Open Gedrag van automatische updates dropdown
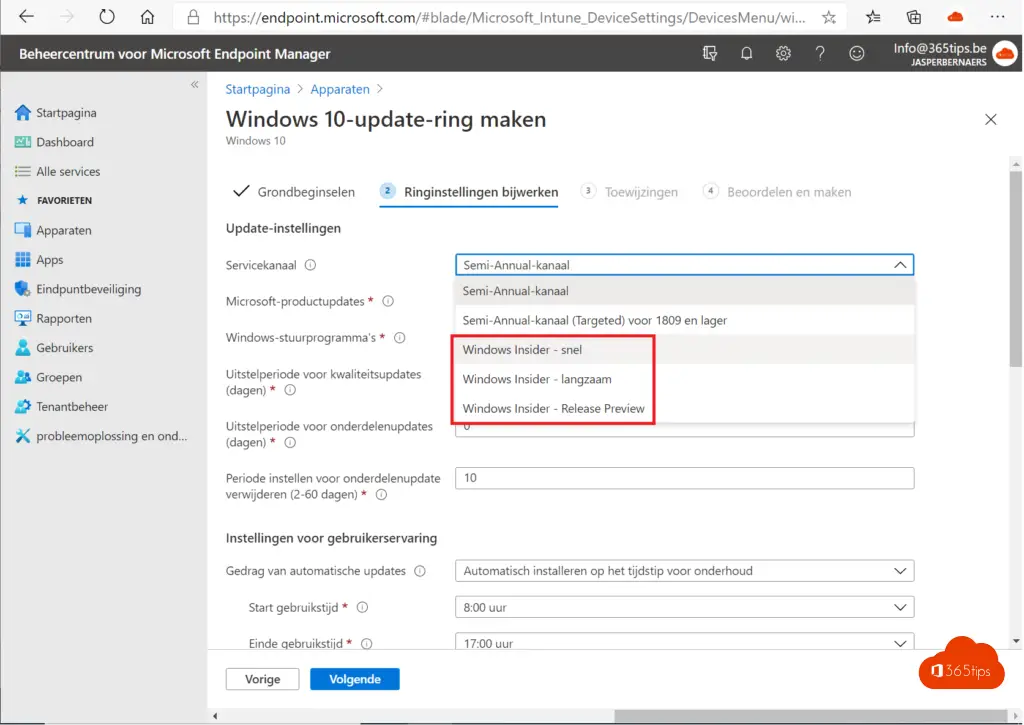Image resolution: width=1024 pixels, height=725 pixels. [x=684, y=571]
